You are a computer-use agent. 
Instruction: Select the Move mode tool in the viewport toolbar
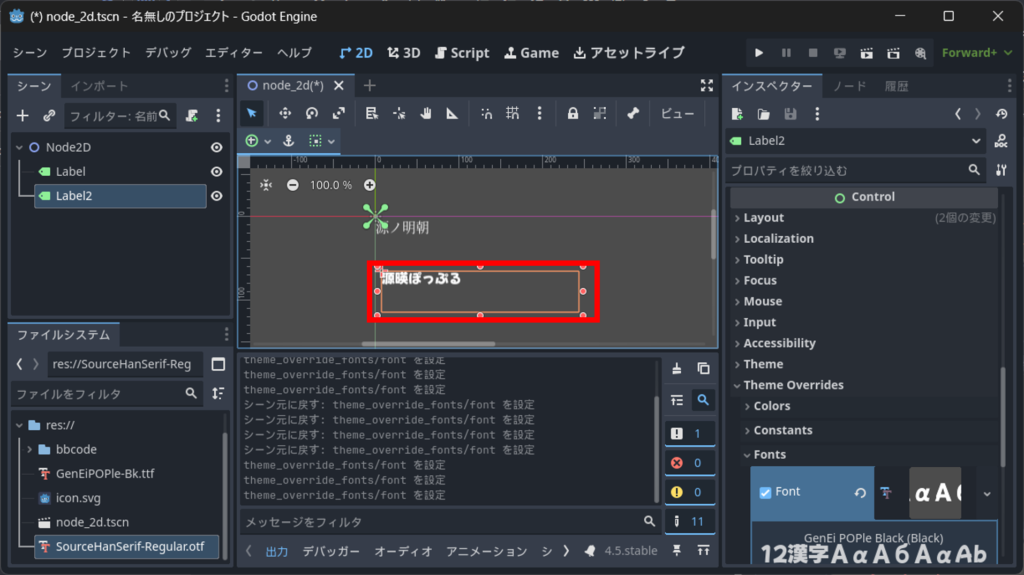(285, 114)
